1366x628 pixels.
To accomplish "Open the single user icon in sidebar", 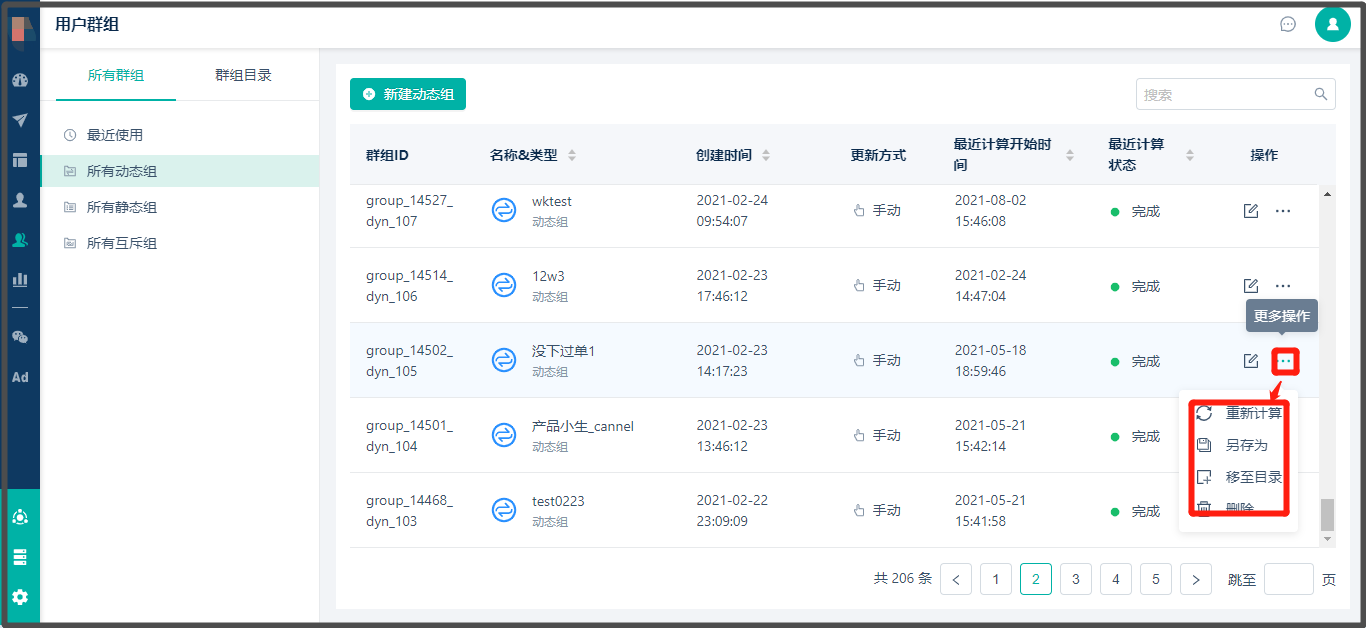I will point(20,200).
